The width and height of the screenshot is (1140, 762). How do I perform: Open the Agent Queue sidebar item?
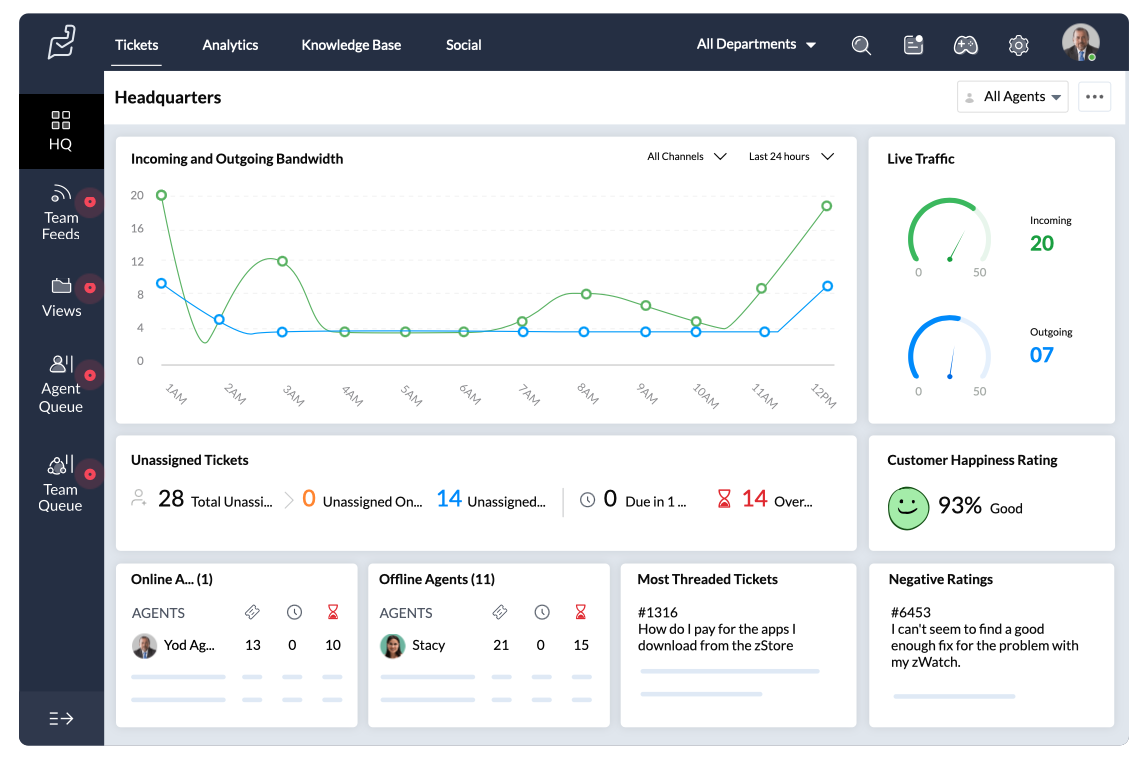61,383
